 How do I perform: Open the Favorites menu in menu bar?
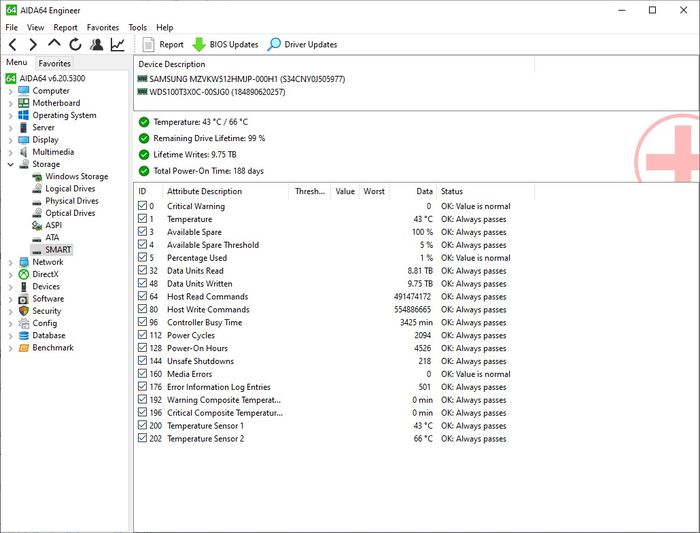coord(103,27)
